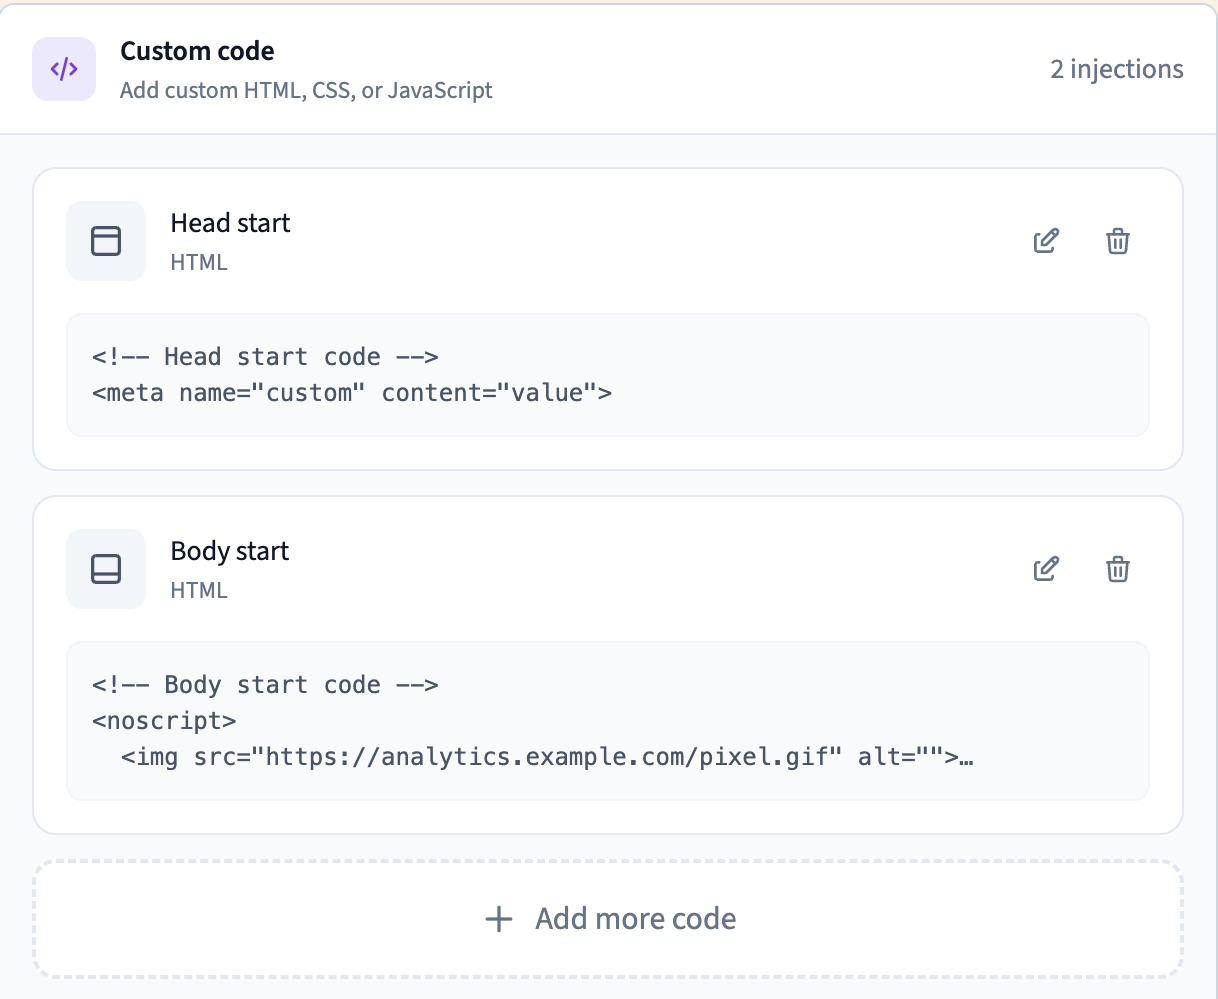1218x999 pixels.
Task: Select the Body start placement icon
Action: (x=105, y=568)
